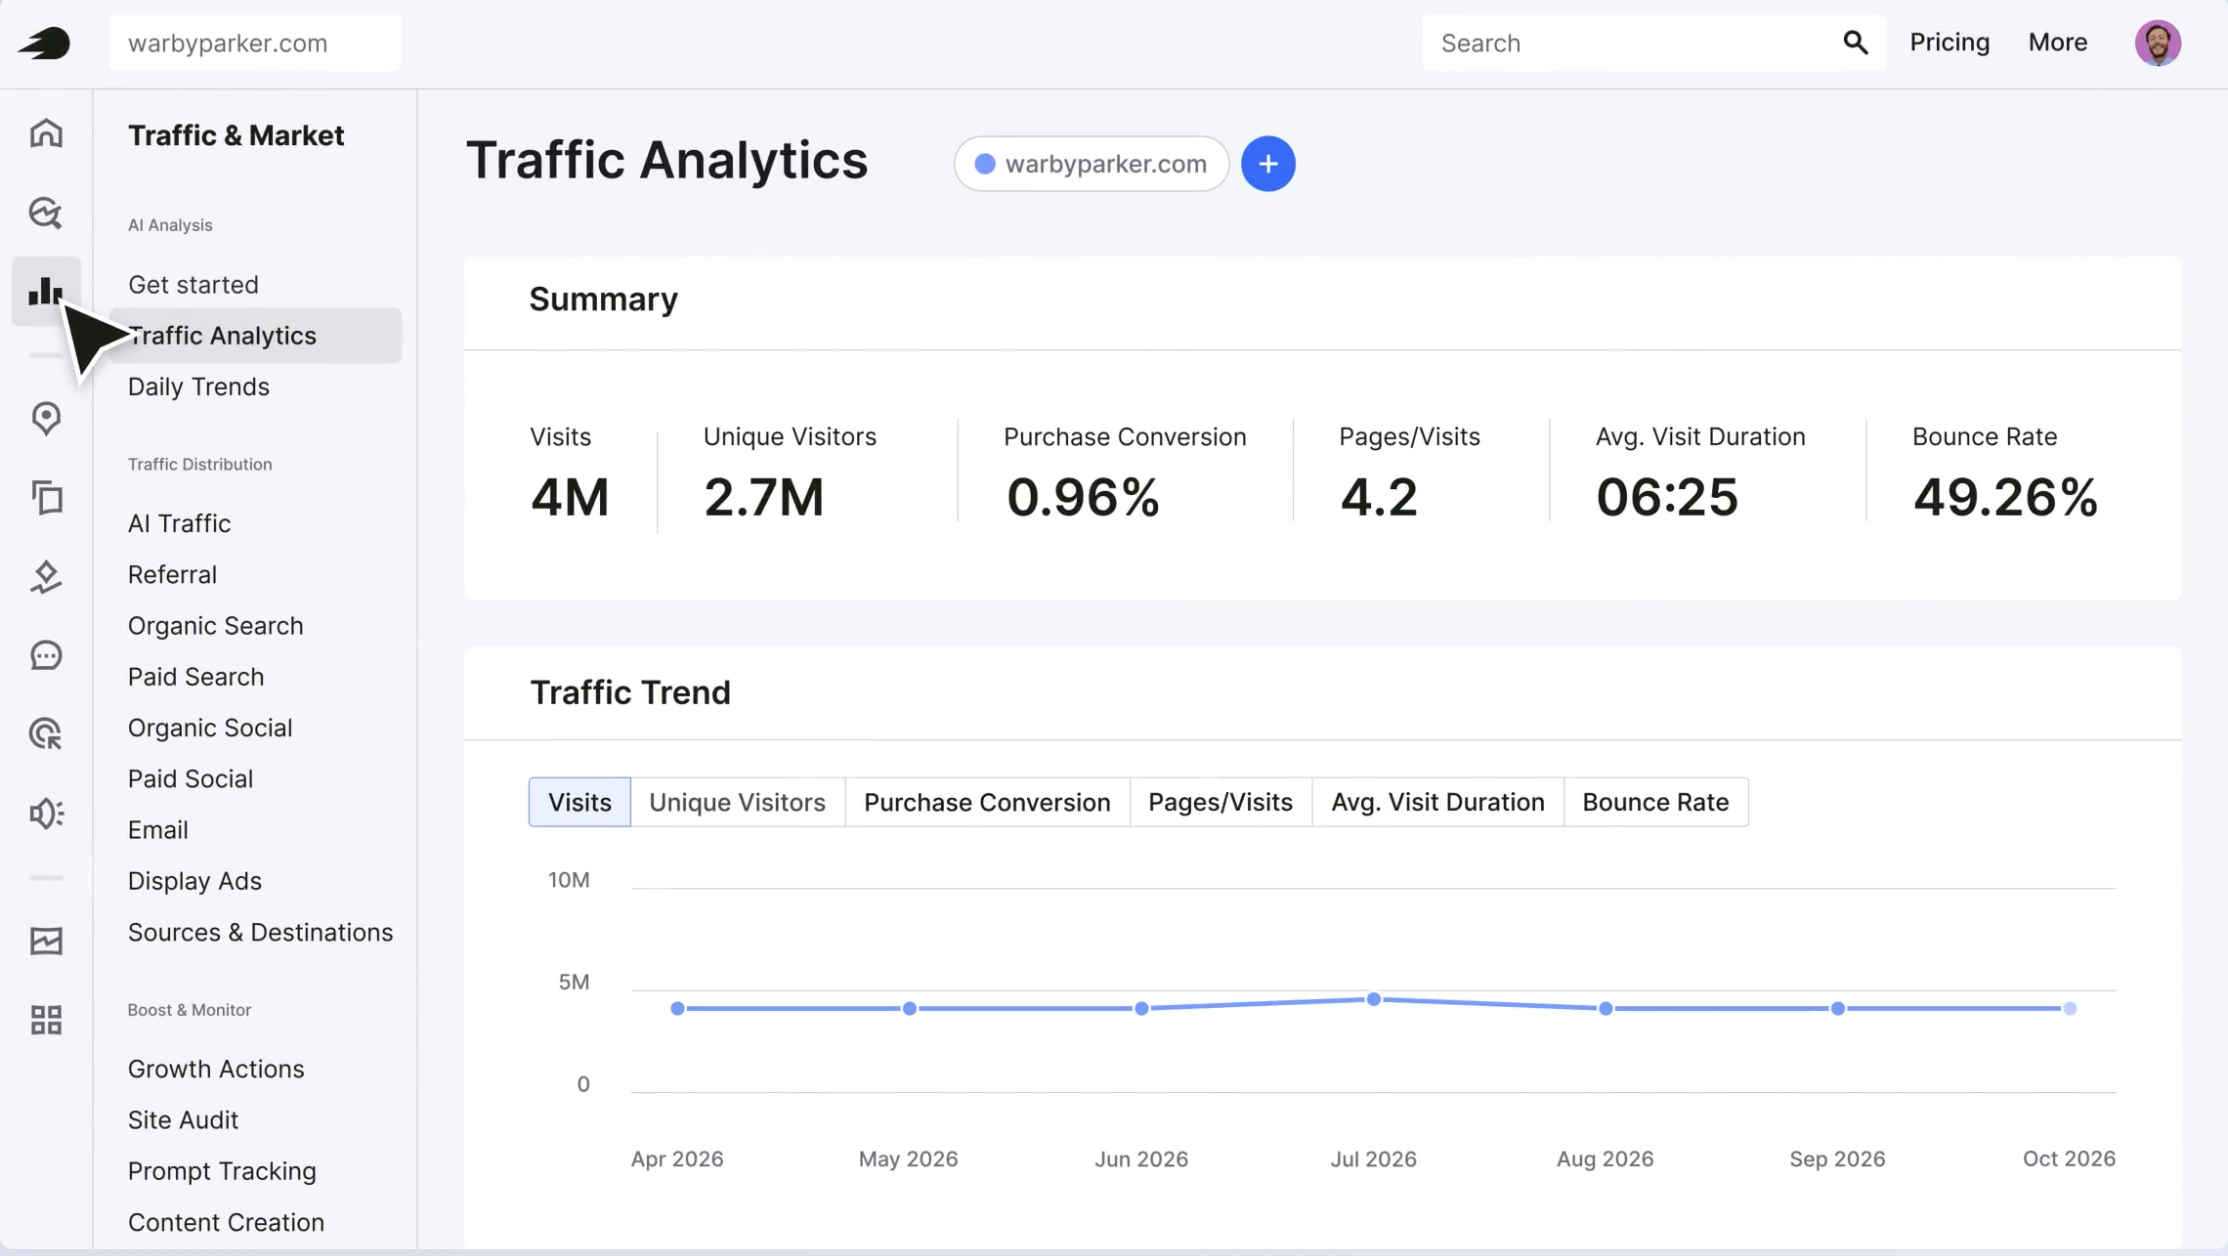Click the Apr 2026 data point on the chart
2228x1256 pixels.
[678, 1008]
